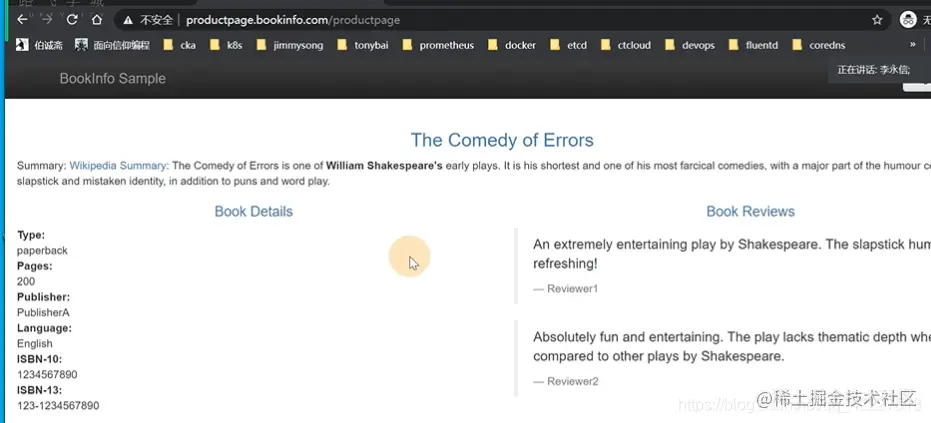Click the browser forward arrow
This screenshot has width=931, height=423.
pyautogui.click(x=47, y=20)
